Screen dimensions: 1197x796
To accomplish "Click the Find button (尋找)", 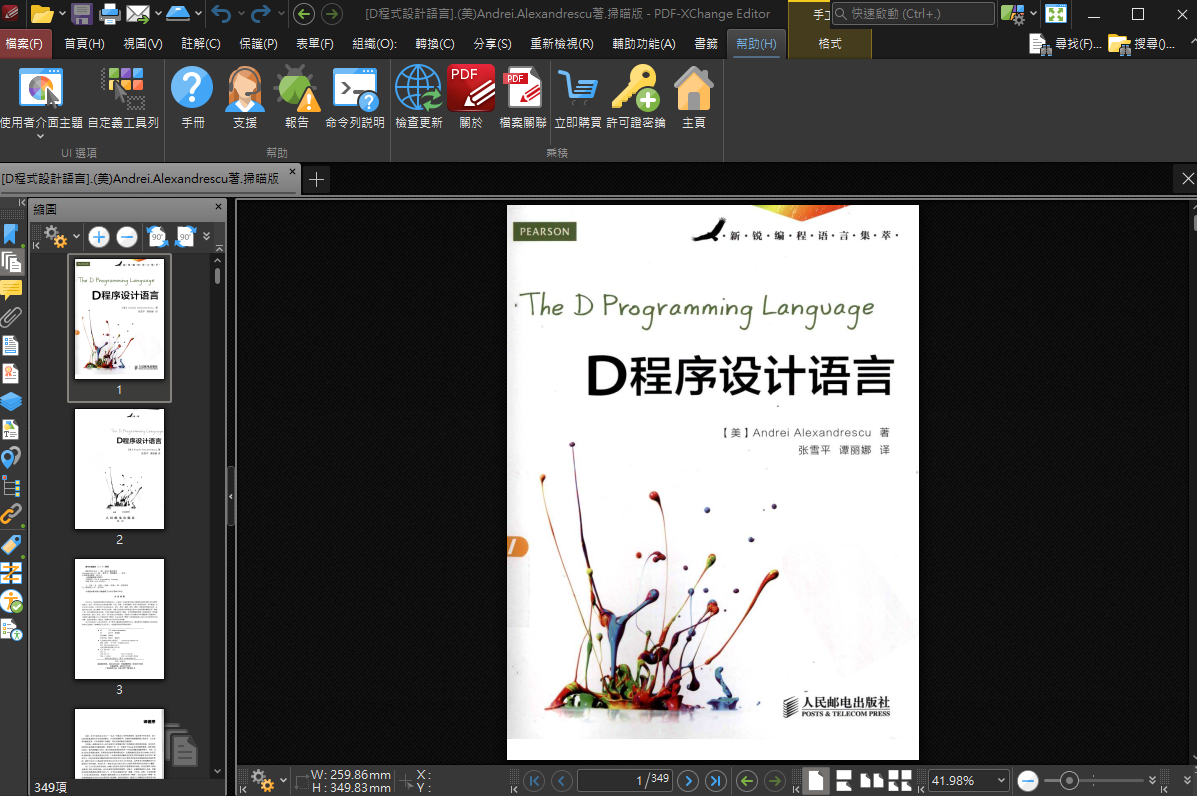I will coord(1065,44).
